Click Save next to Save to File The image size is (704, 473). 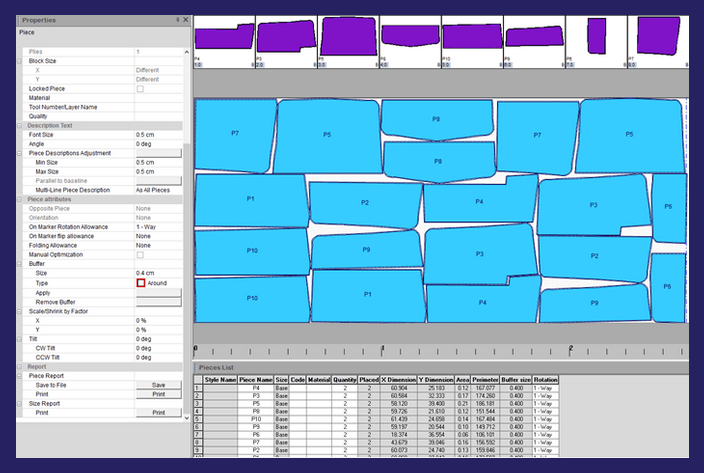pyautogui.click(x=158, y=384)
